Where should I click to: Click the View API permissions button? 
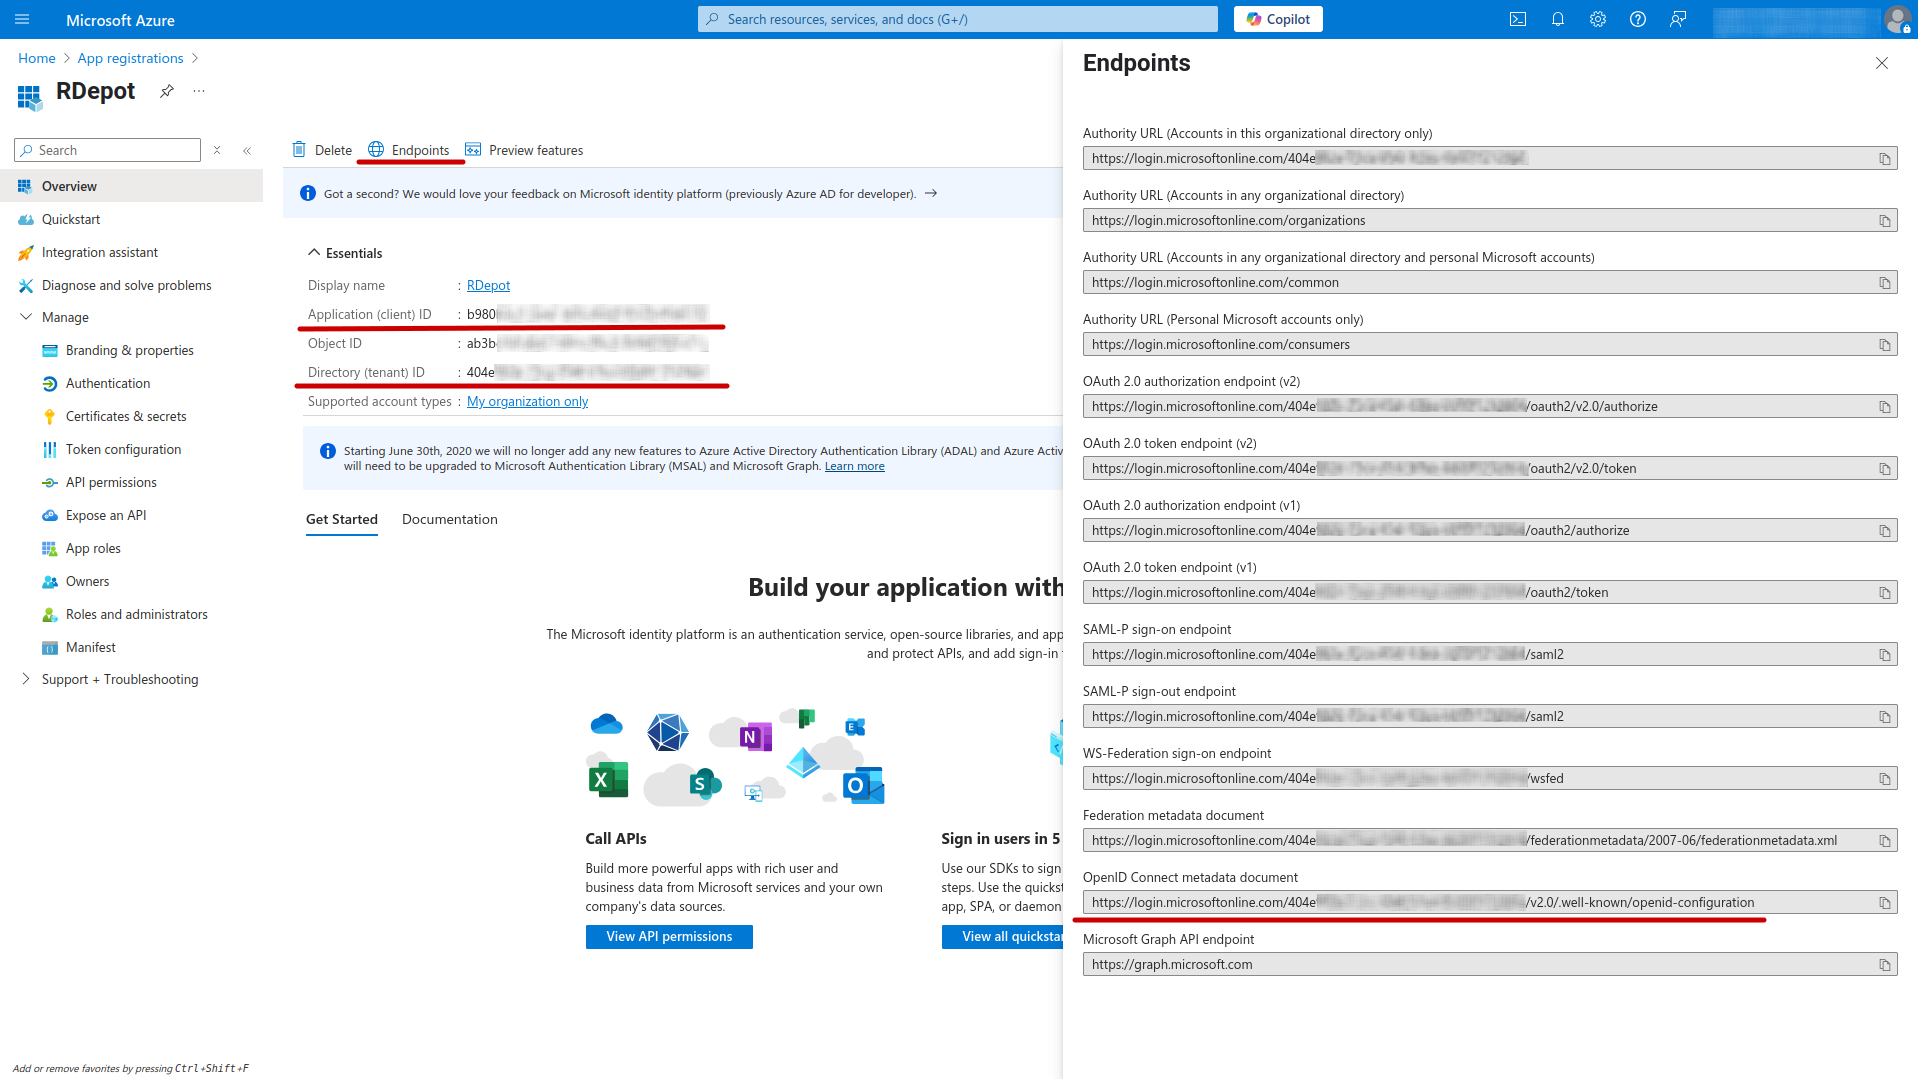tap(668, 936)
